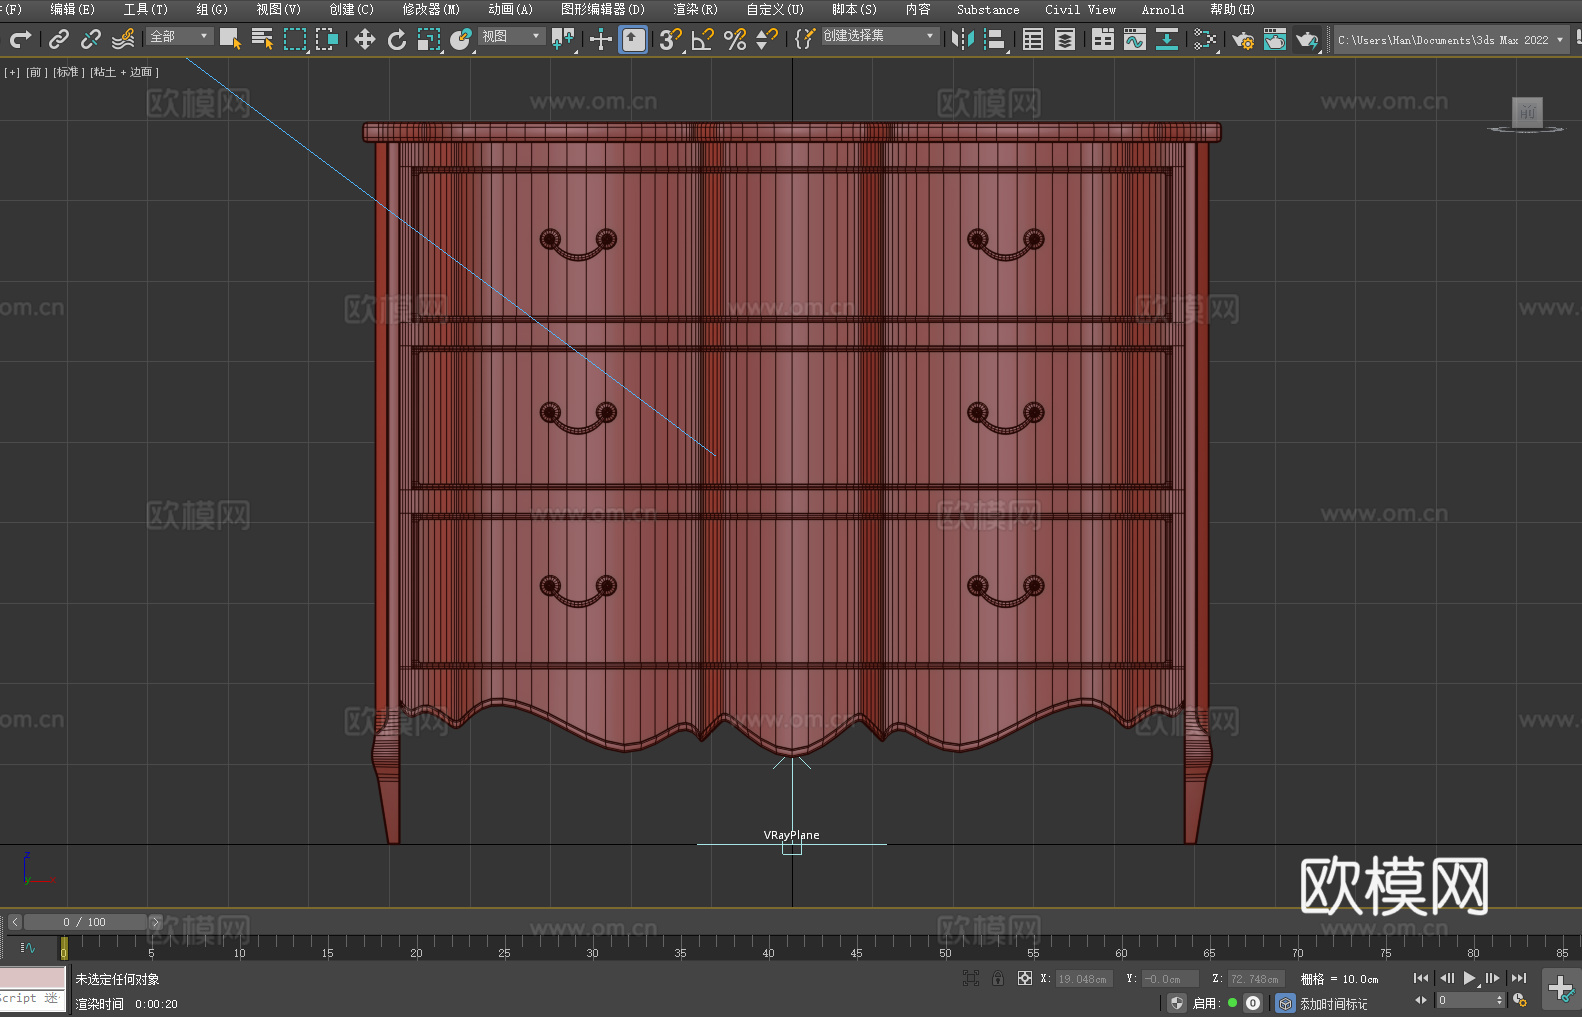Click Render Production teapot icon
The height and width of the screenshot is (1017, 1582).
tap(1307, 39)
